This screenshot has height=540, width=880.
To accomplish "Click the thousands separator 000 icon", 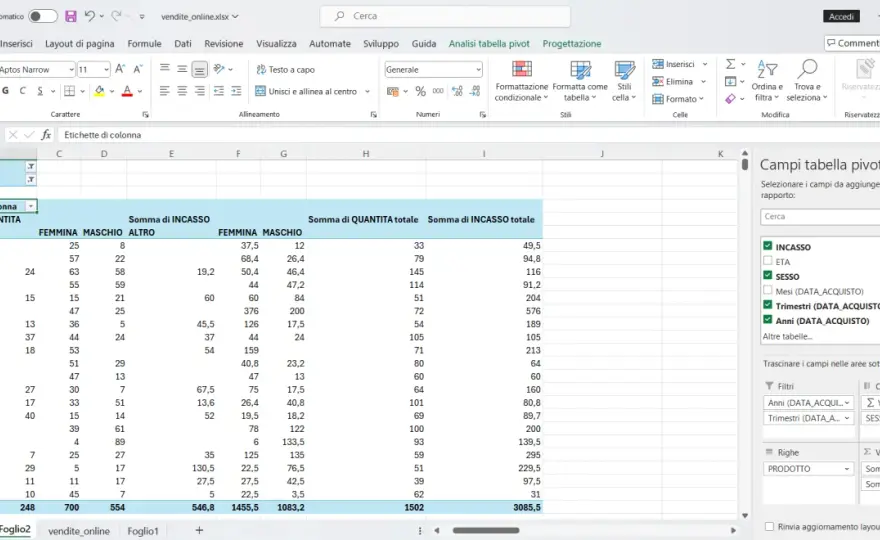I will click(x=438, y=91).
